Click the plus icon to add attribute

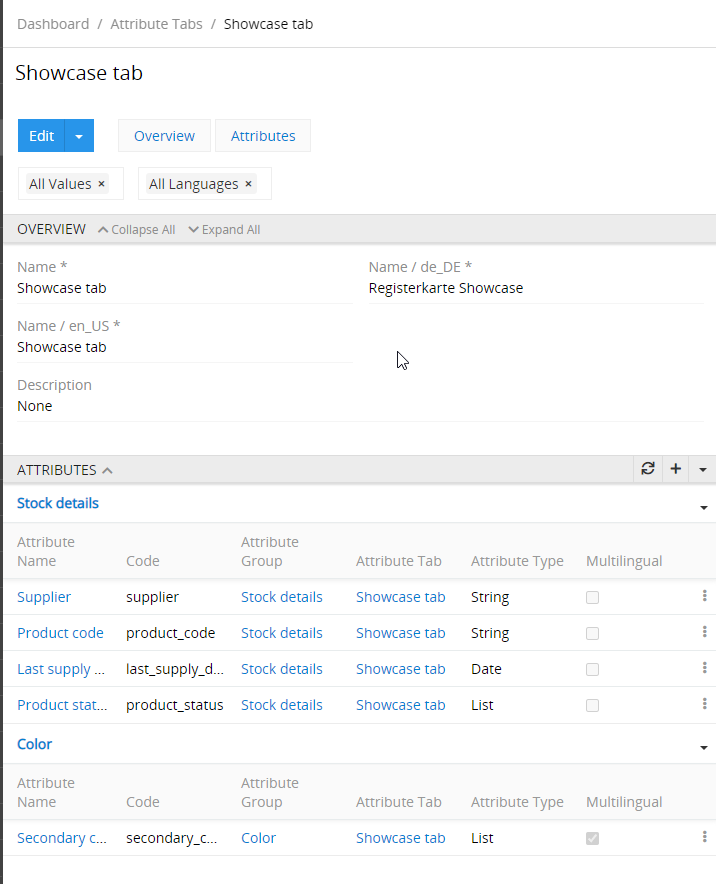point(676,469)
